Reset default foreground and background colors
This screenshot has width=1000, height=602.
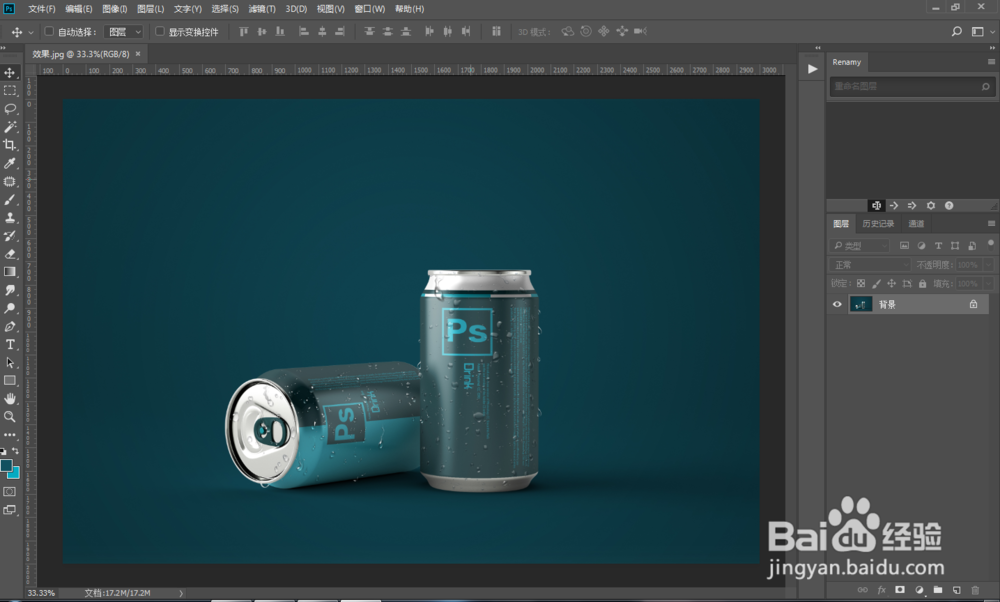tap(3, 451)
